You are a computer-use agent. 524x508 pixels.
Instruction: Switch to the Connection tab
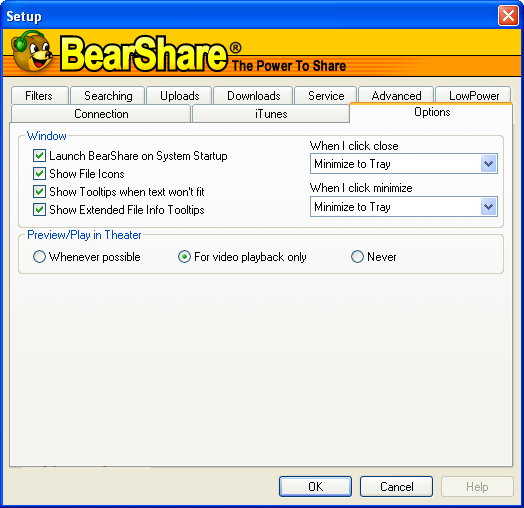[101, 114]
